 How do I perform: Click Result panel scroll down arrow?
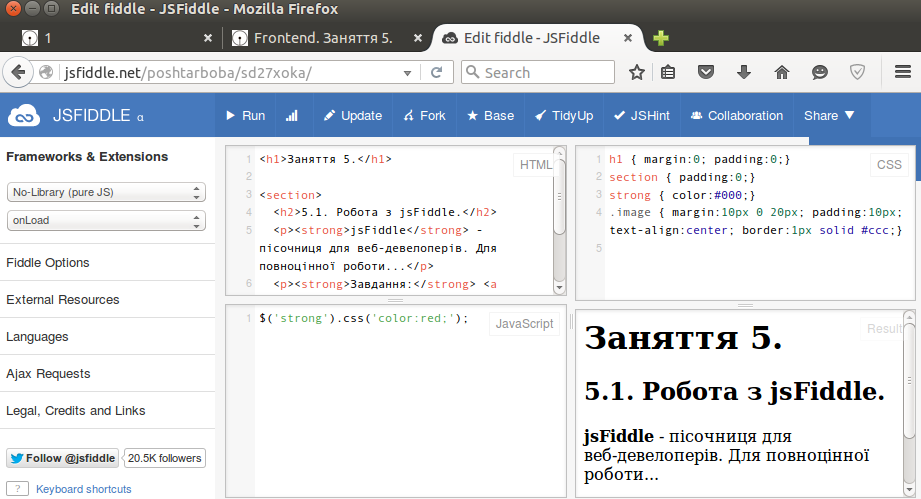point(909,490)
